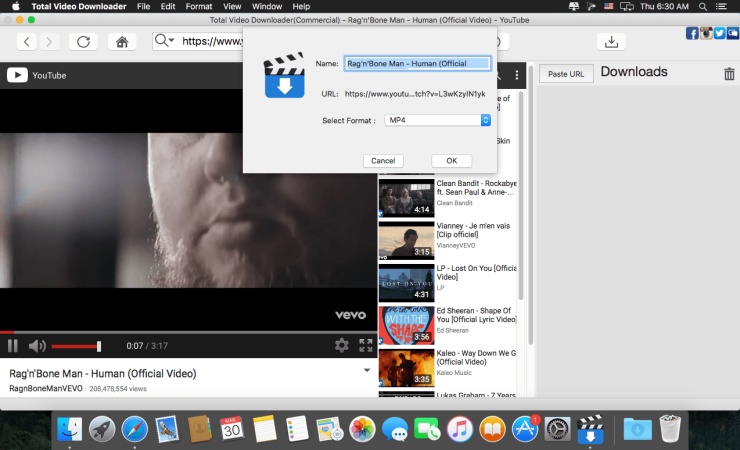Click the page scrollbar beside related videos
Screen dimensions: 740x450
click(521, 196)
